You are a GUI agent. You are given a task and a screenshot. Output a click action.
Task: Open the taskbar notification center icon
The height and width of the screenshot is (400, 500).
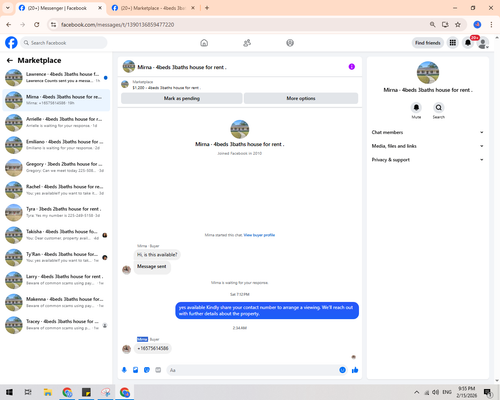click(x=488, y=392)
